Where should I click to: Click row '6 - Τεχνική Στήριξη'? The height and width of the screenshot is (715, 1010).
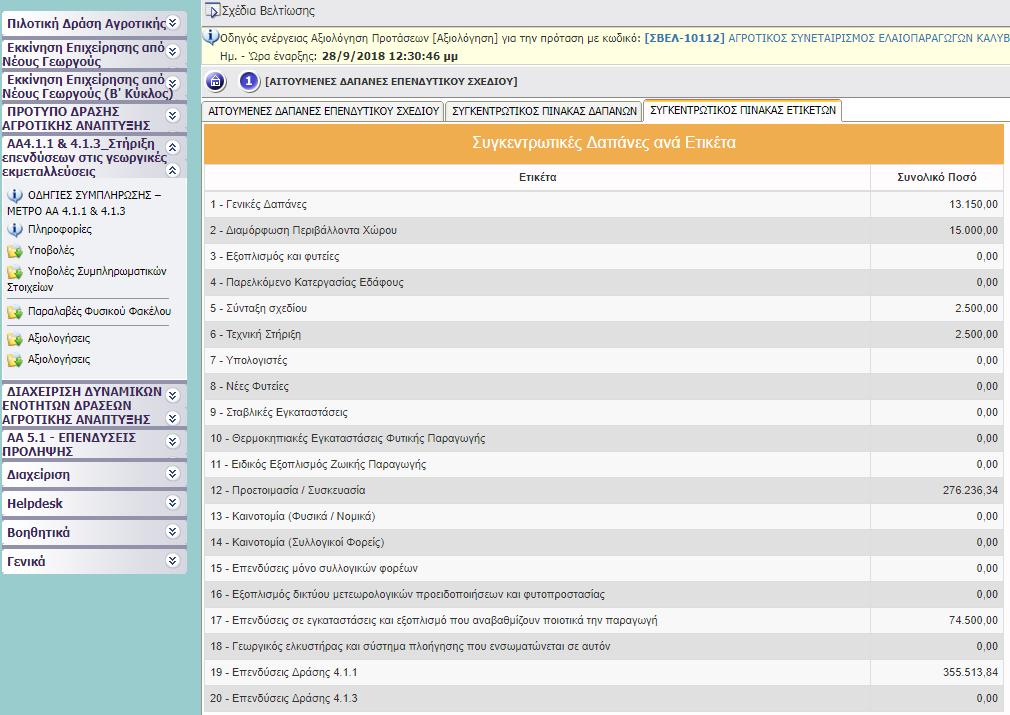(x=604, y=334)
